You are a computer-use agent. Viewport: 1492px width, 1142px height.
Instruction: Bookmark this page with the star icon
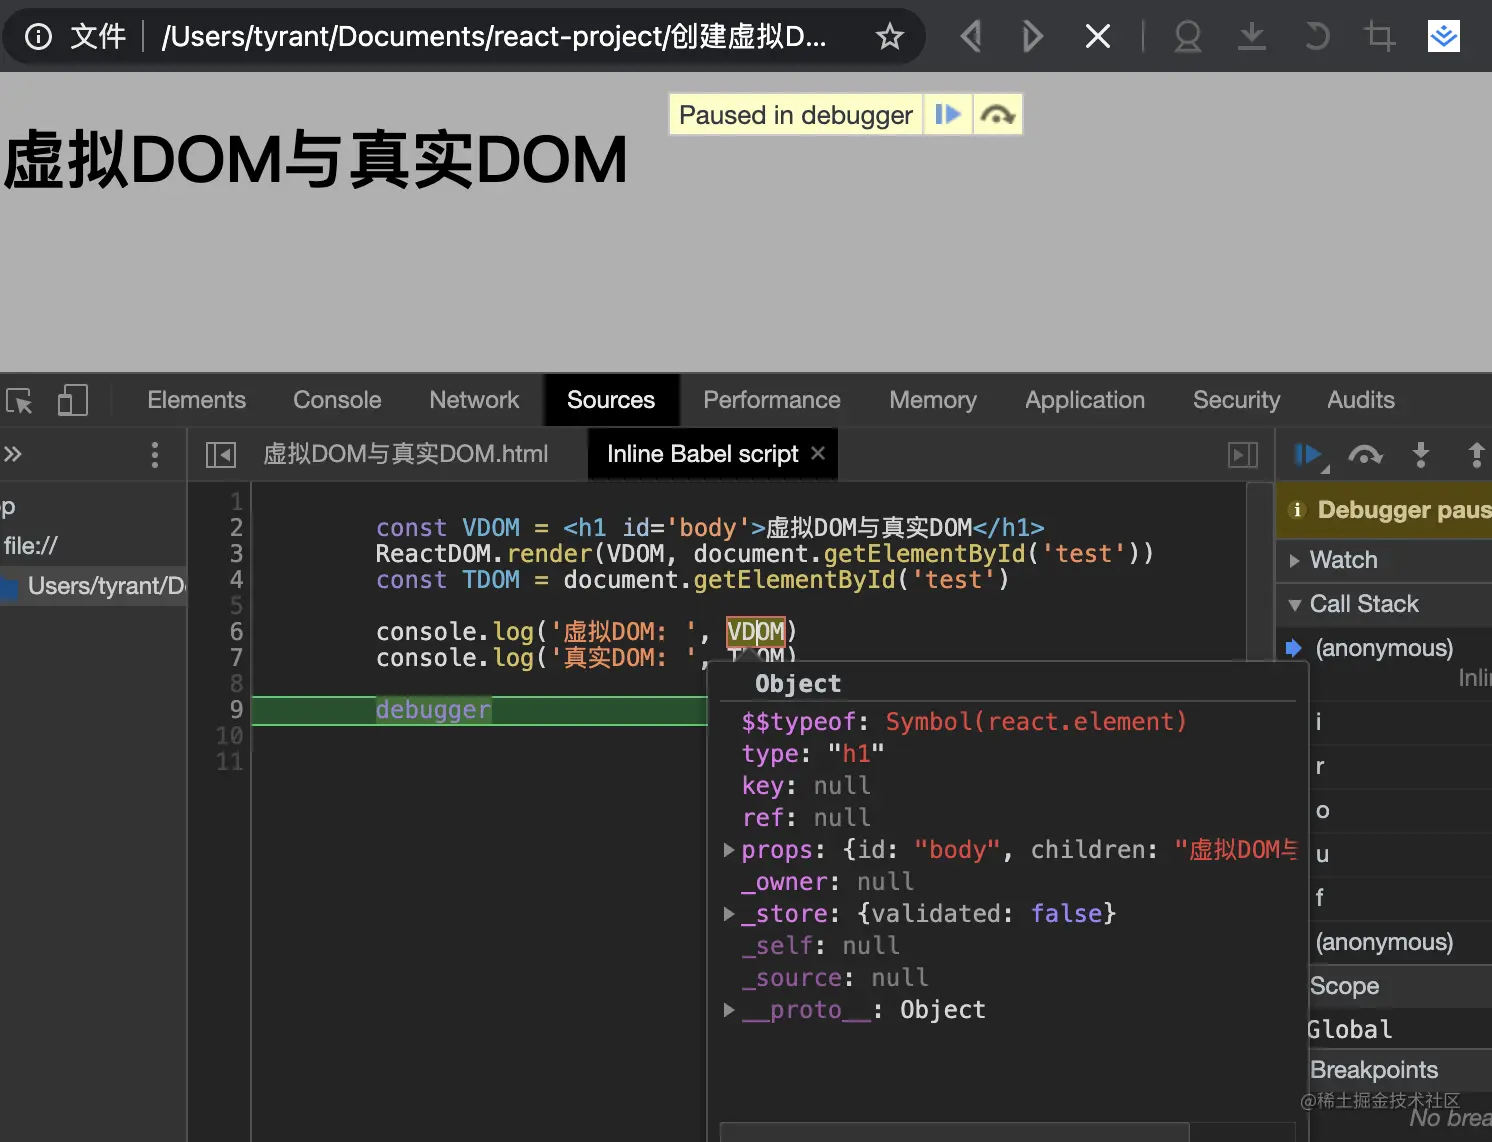pos(889,37)
